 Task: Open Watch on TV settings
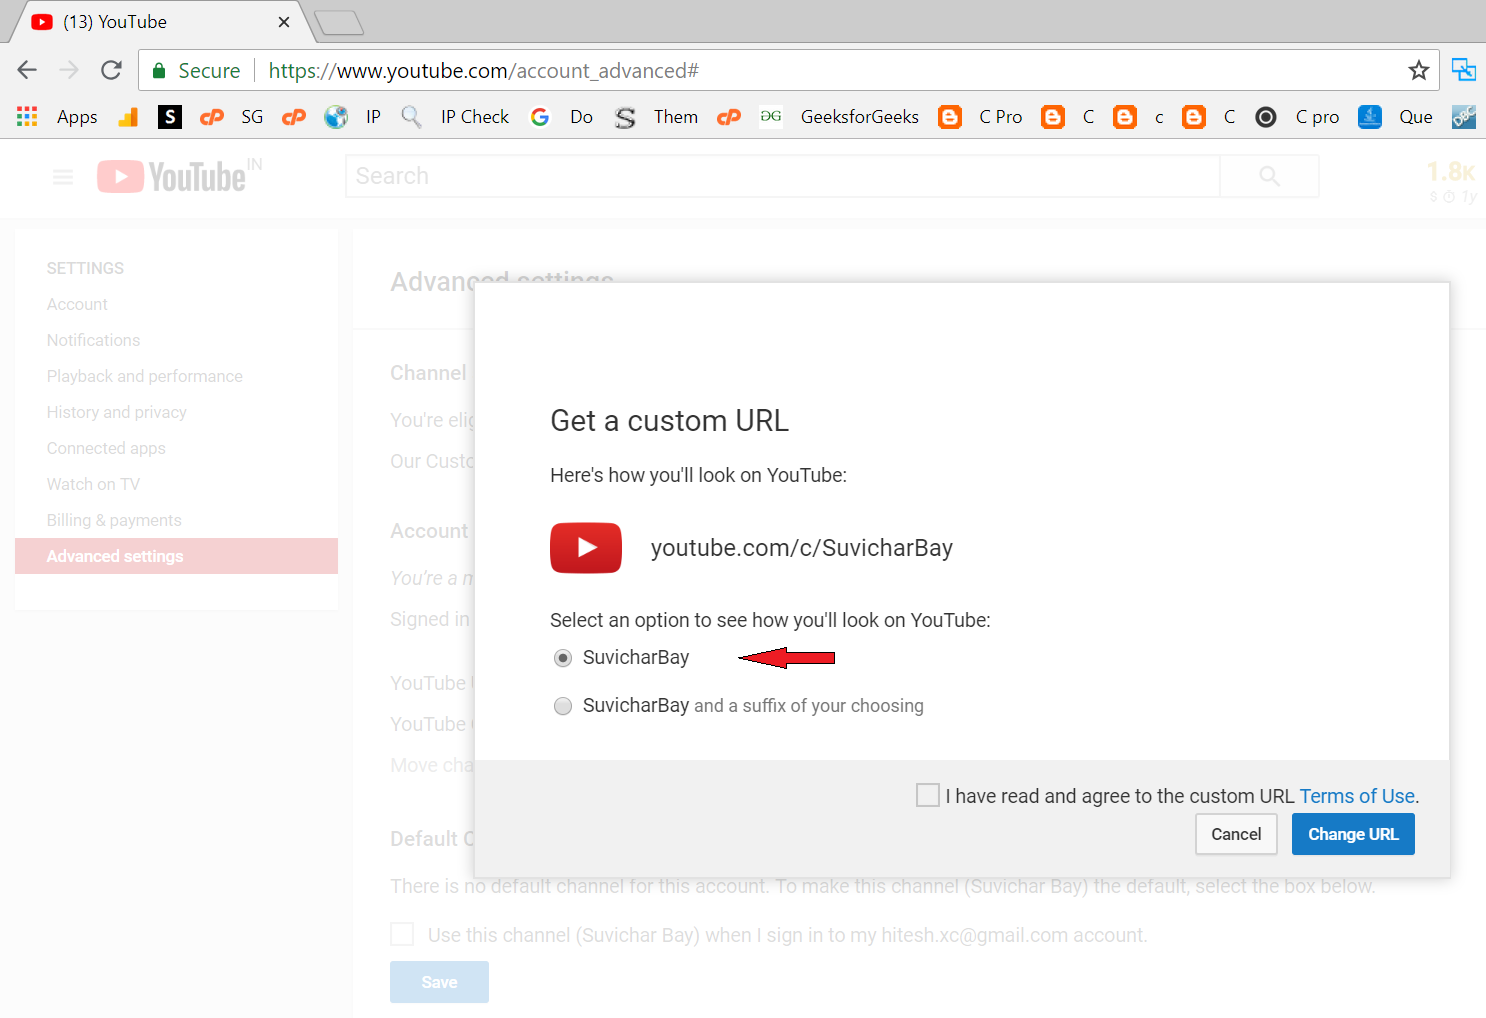93,484
